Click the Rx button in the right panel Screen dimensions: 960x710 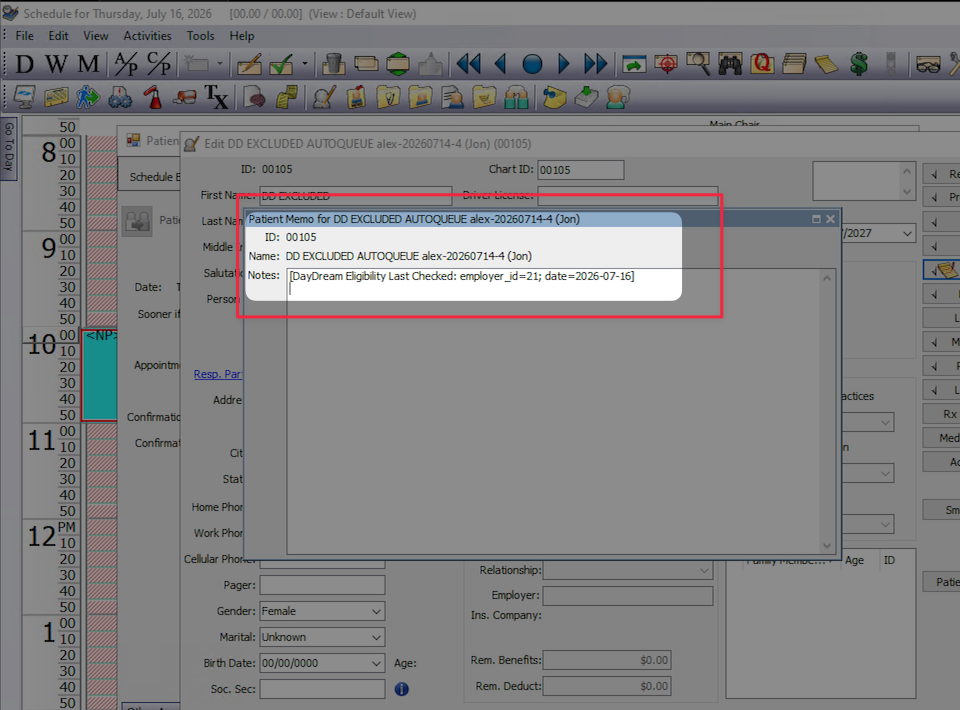click(942, 414)
